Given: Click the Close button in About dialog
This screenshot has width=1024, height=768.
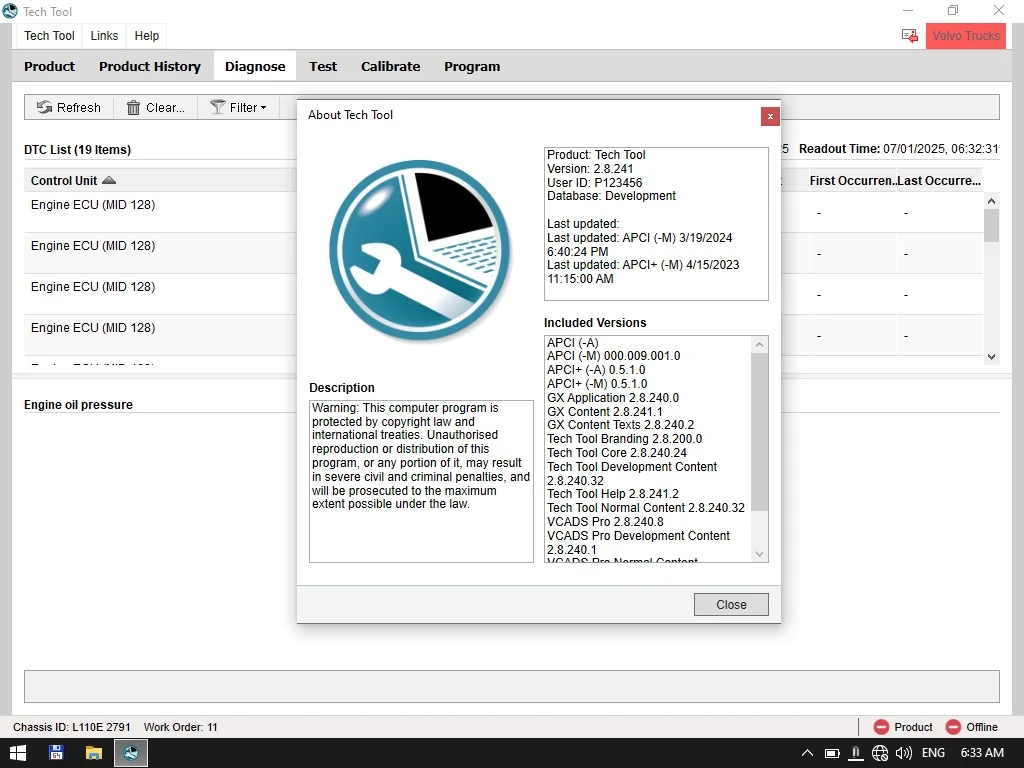Looking at the screenshot, I should [731, 605].
